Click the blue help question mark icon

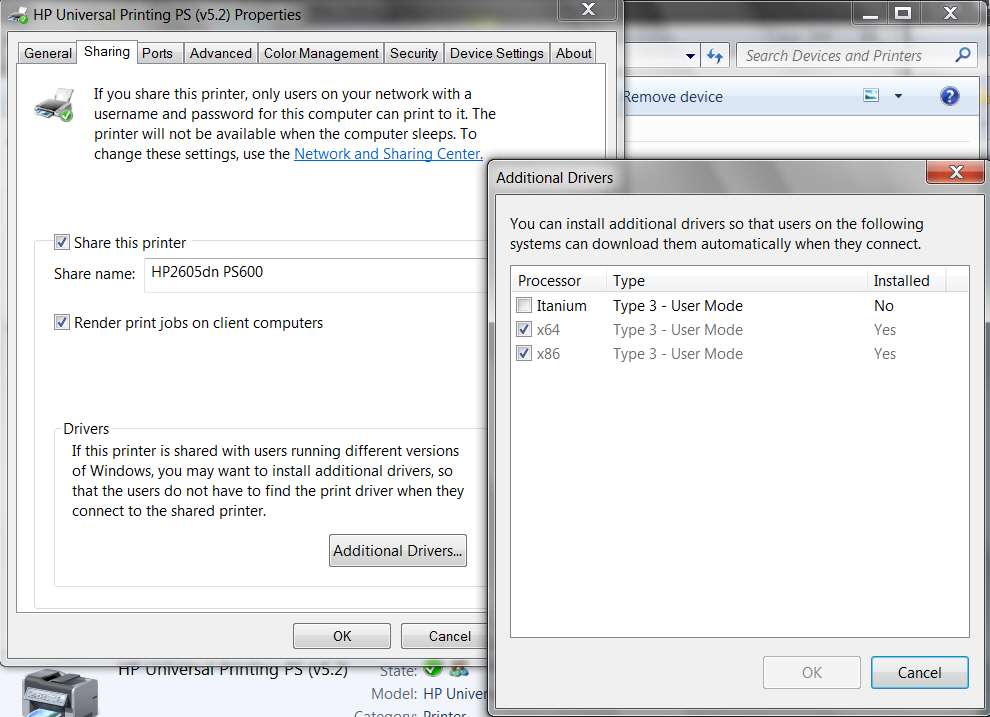point(949,96)
